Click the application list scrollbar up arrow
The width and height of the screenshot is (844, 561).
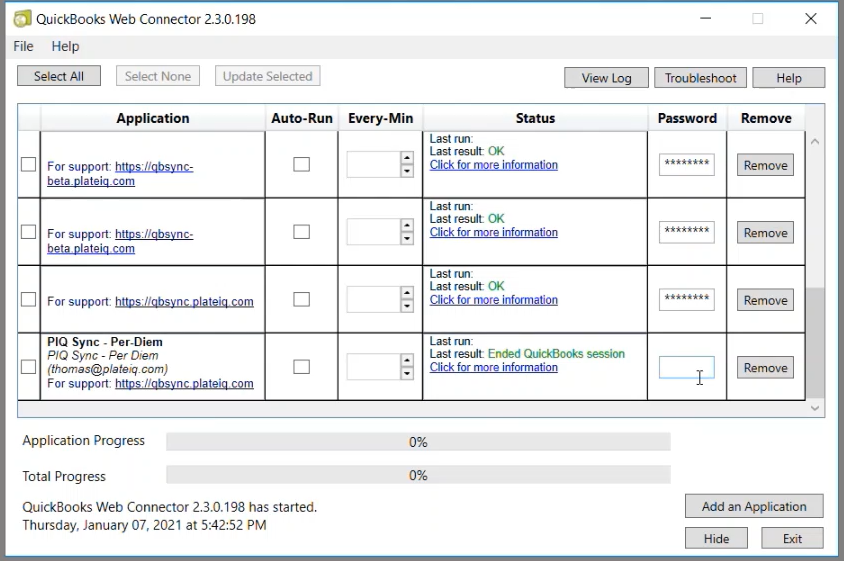pos(815,142)
